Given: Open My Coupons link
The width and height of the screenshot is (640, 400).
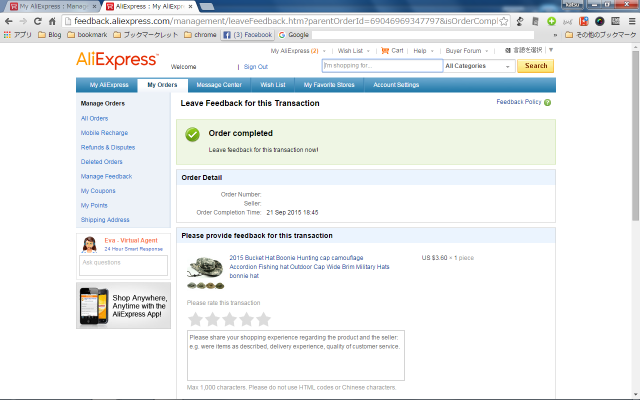Looking at the screenshot, I should pos(98,191).
